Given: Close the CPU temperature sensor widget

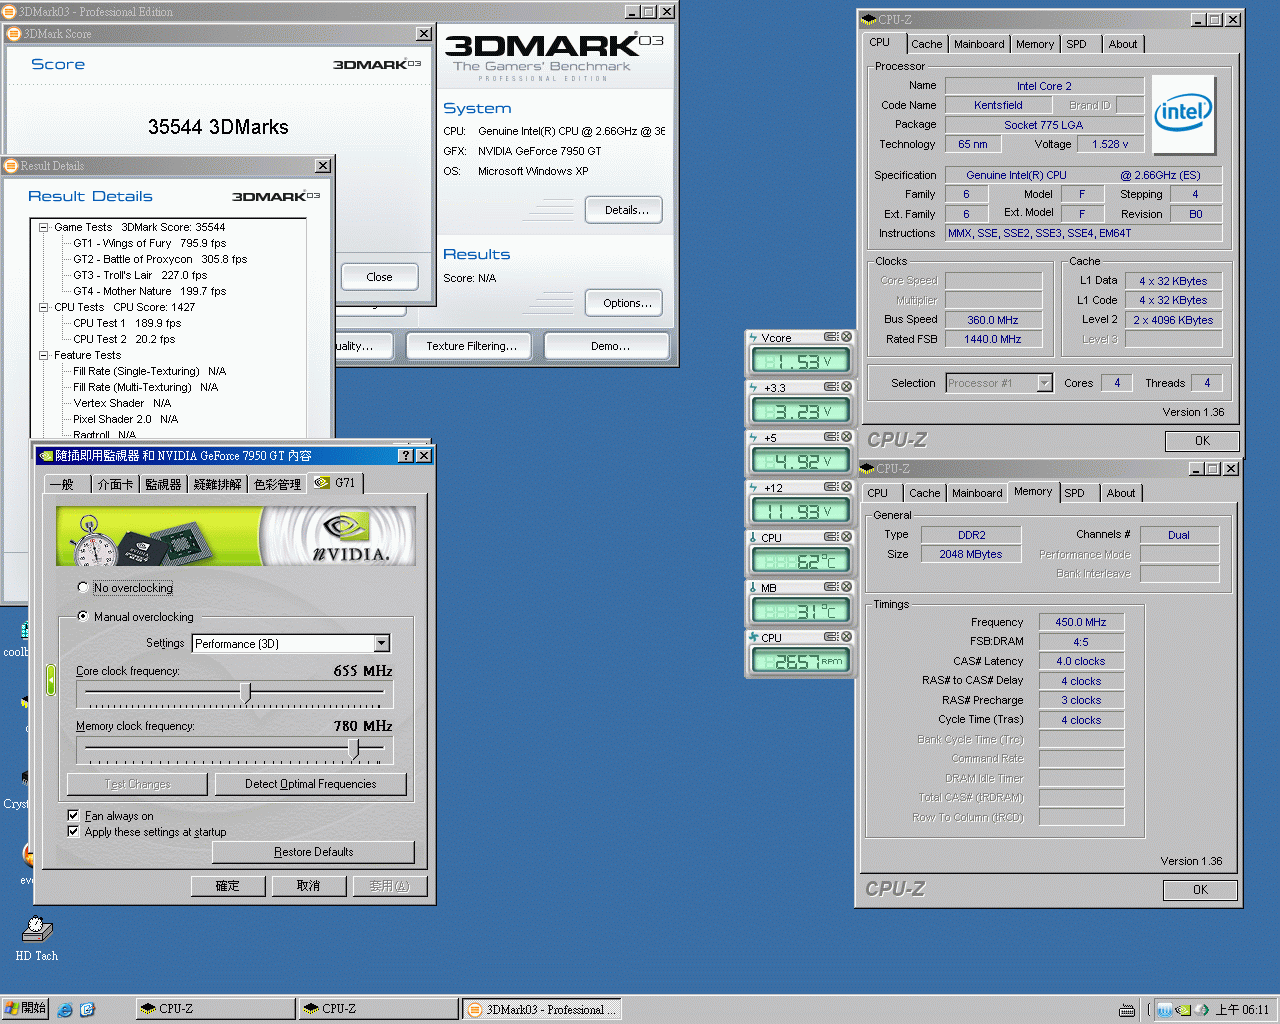Looking at the screenshot, I should (846, 537).
